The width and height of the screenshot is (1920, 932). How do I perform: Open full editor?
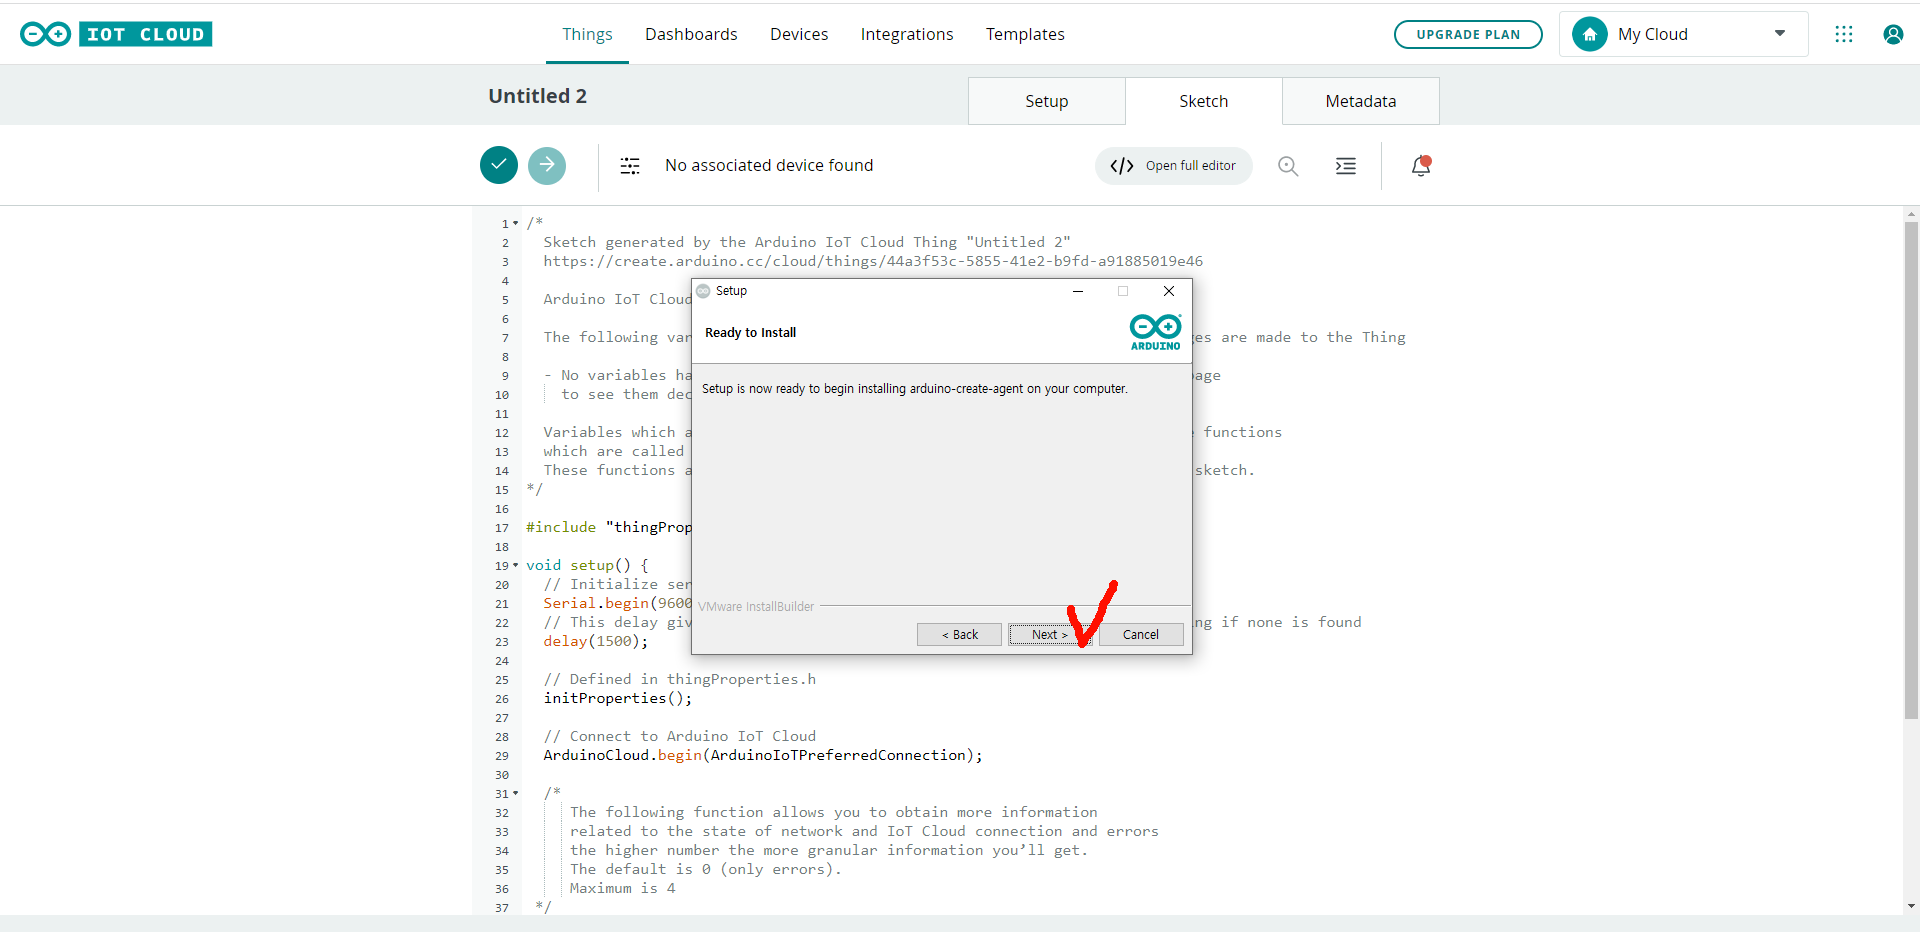point(1174,166)
